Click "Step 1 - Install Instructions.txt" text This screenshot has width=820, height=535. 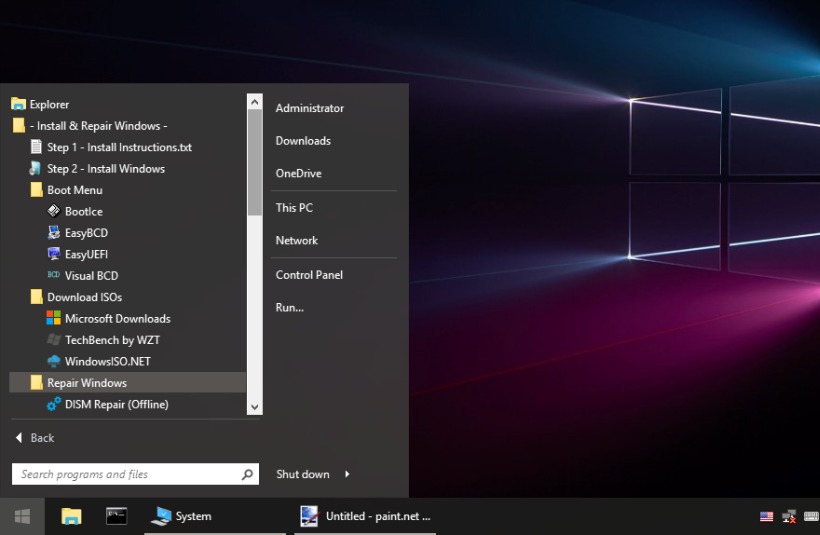click(119, 147)
